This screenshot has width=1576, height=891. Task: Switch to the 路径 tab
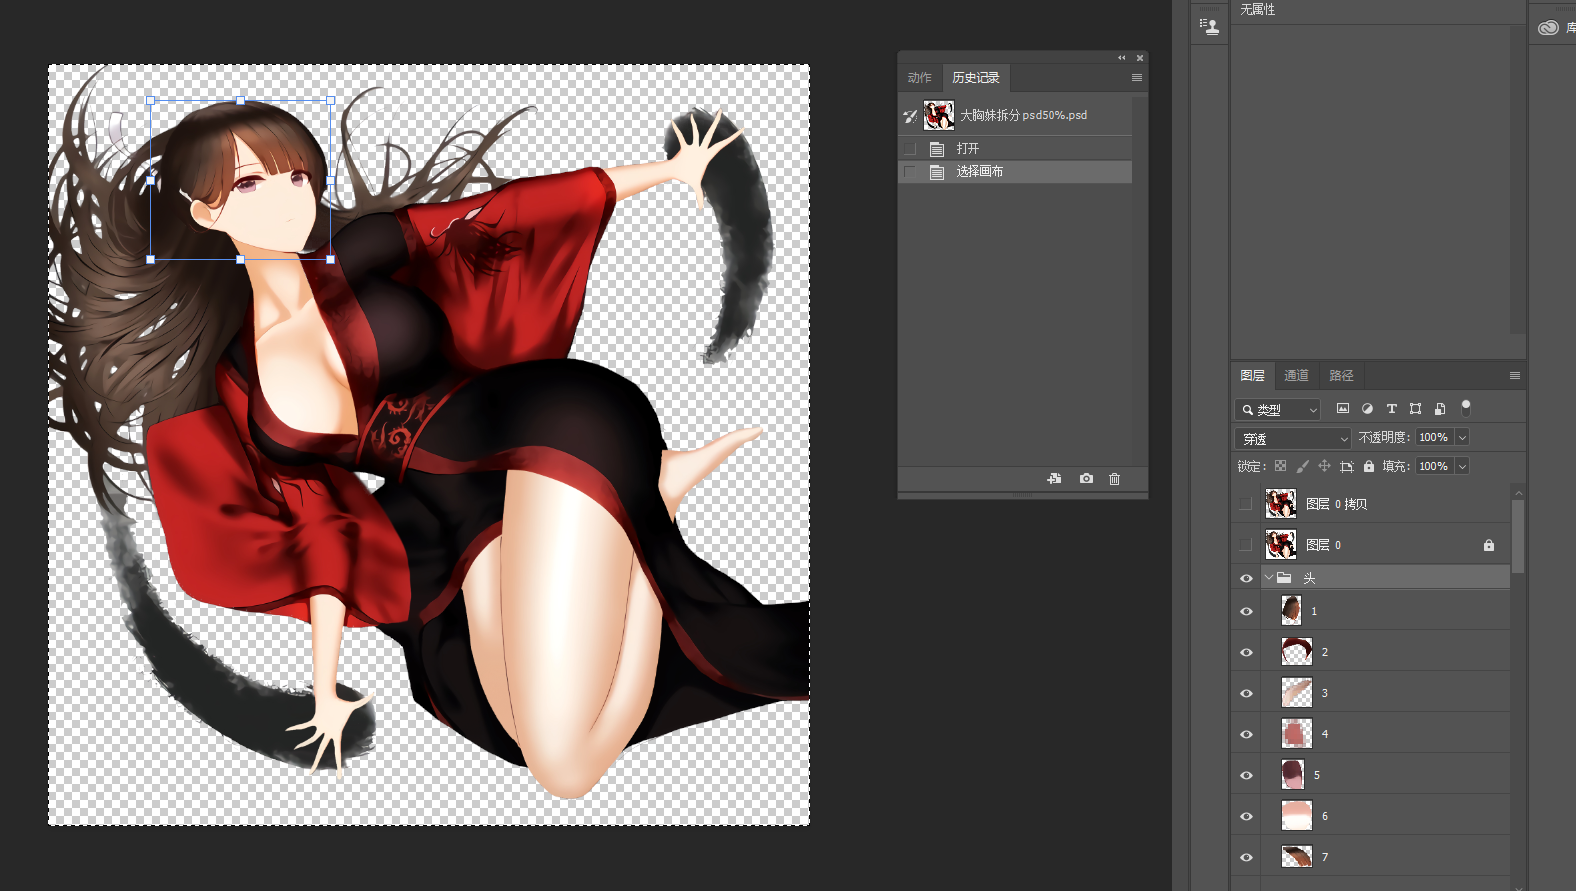tap(1341, 375)
